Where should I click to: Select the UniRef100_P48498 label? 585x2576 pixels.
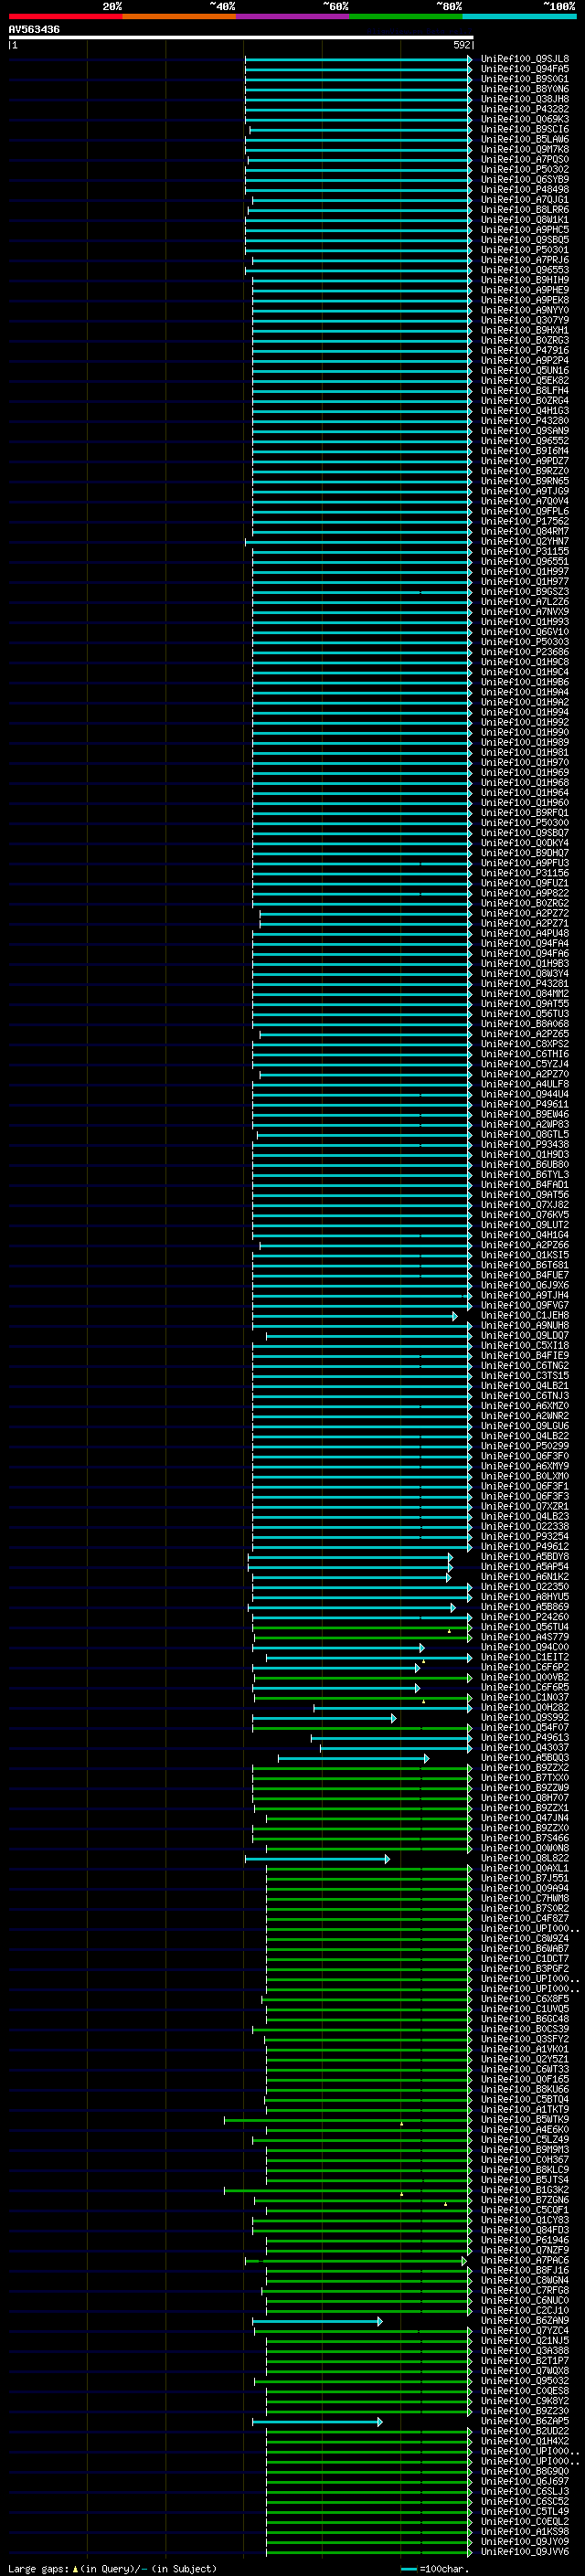pos(525,189)
